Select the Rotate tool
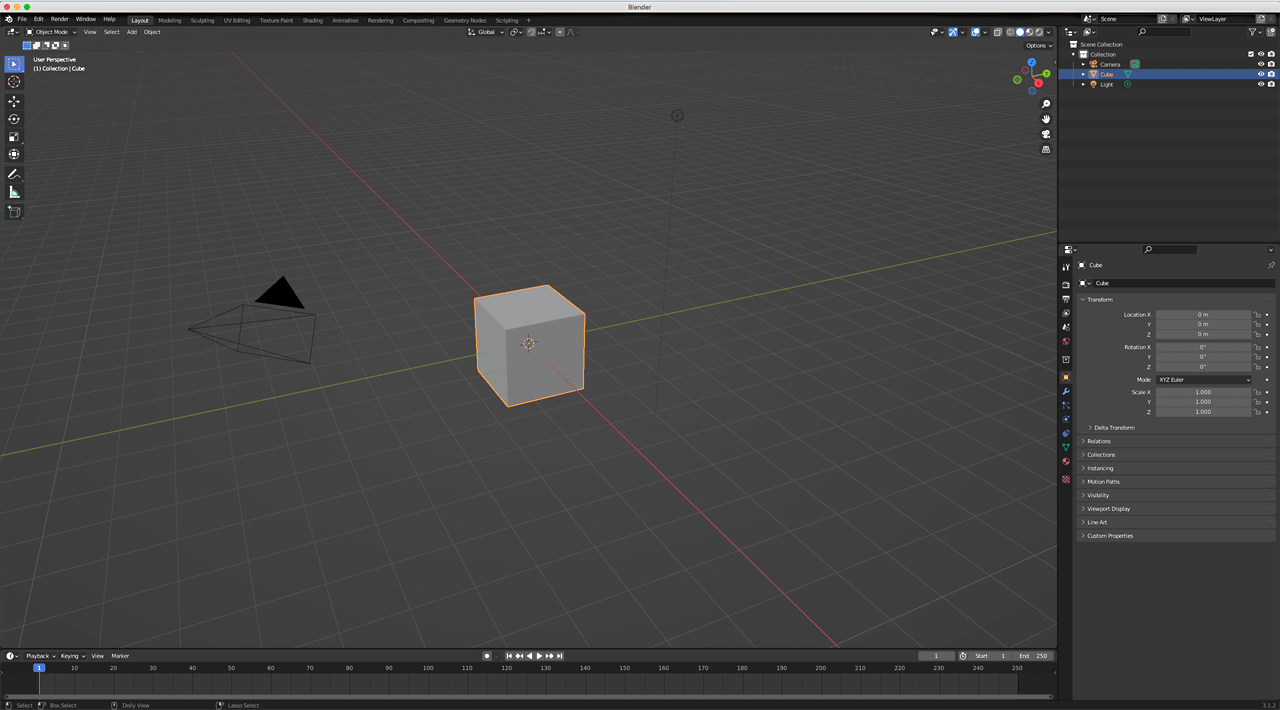 (14, 119)
